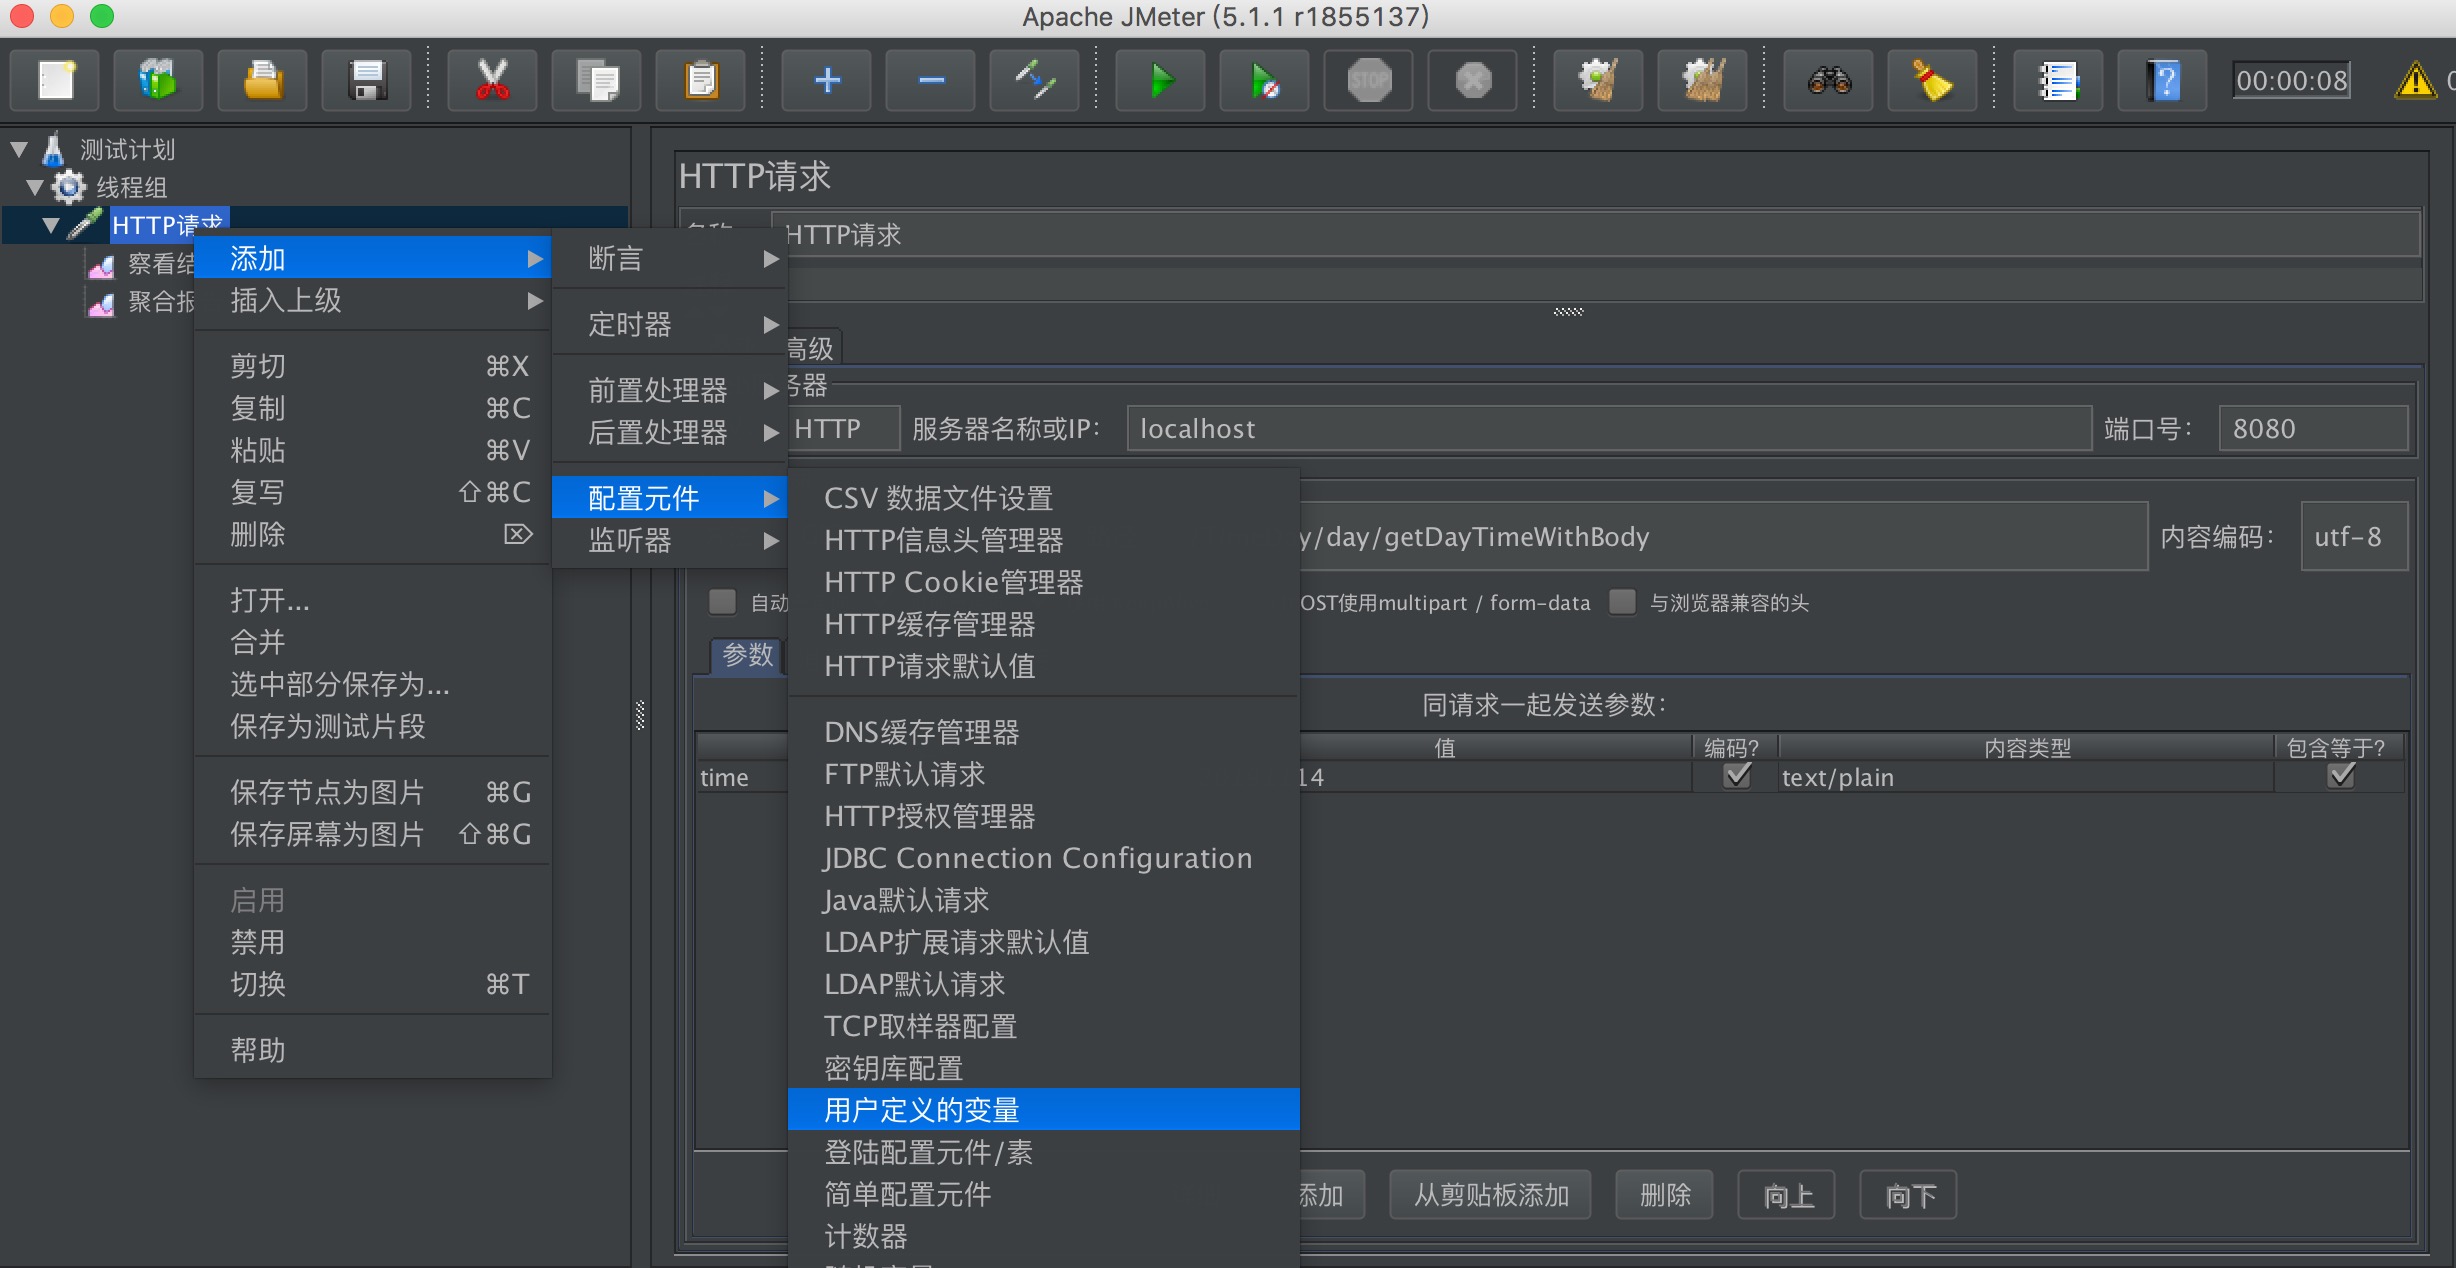Click the Cut scissors icon
2456x1268 pixels.
492,80
